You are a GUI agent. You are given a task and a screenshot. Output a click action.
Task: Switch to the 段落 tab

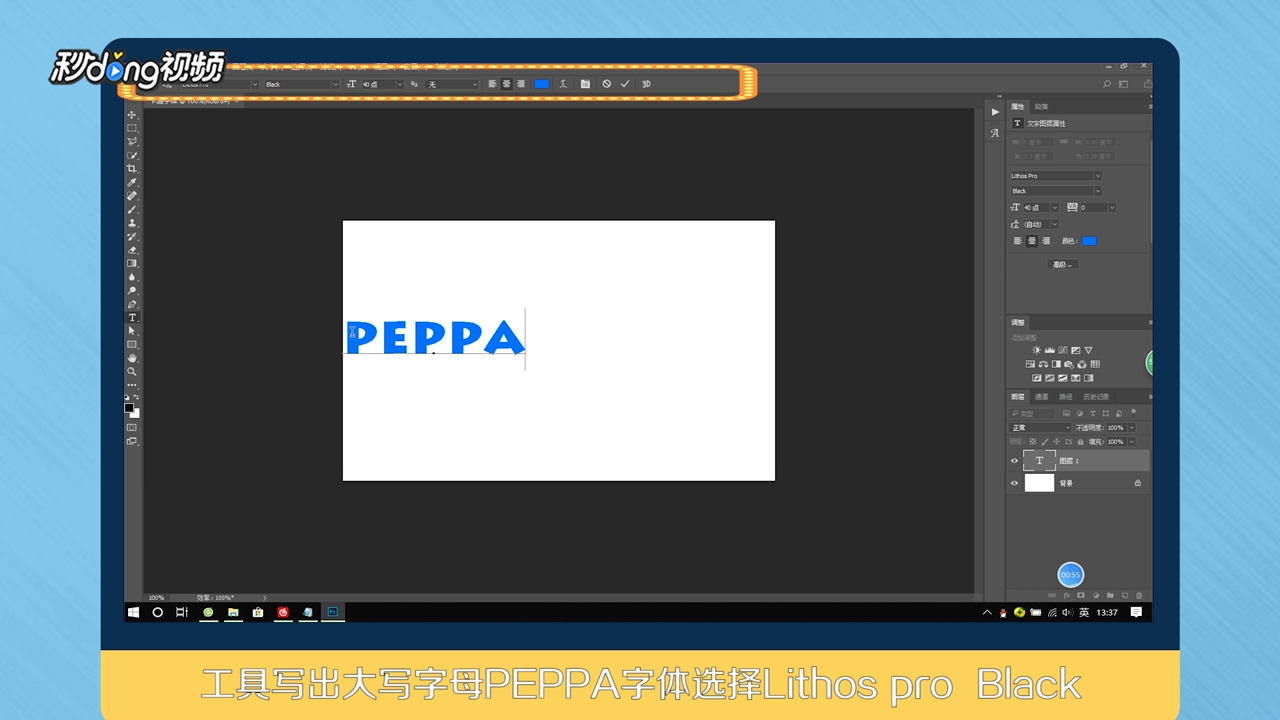[x=1041, y=106]
